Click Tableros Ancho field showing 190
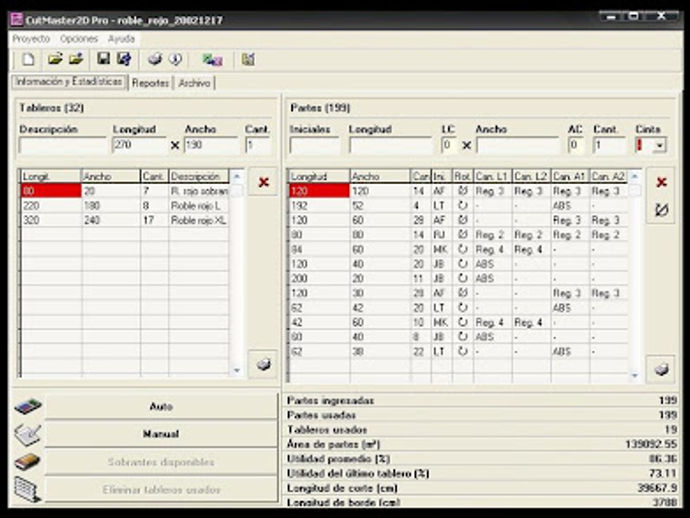The image size is (690, 518). click(x=212, y=145)
